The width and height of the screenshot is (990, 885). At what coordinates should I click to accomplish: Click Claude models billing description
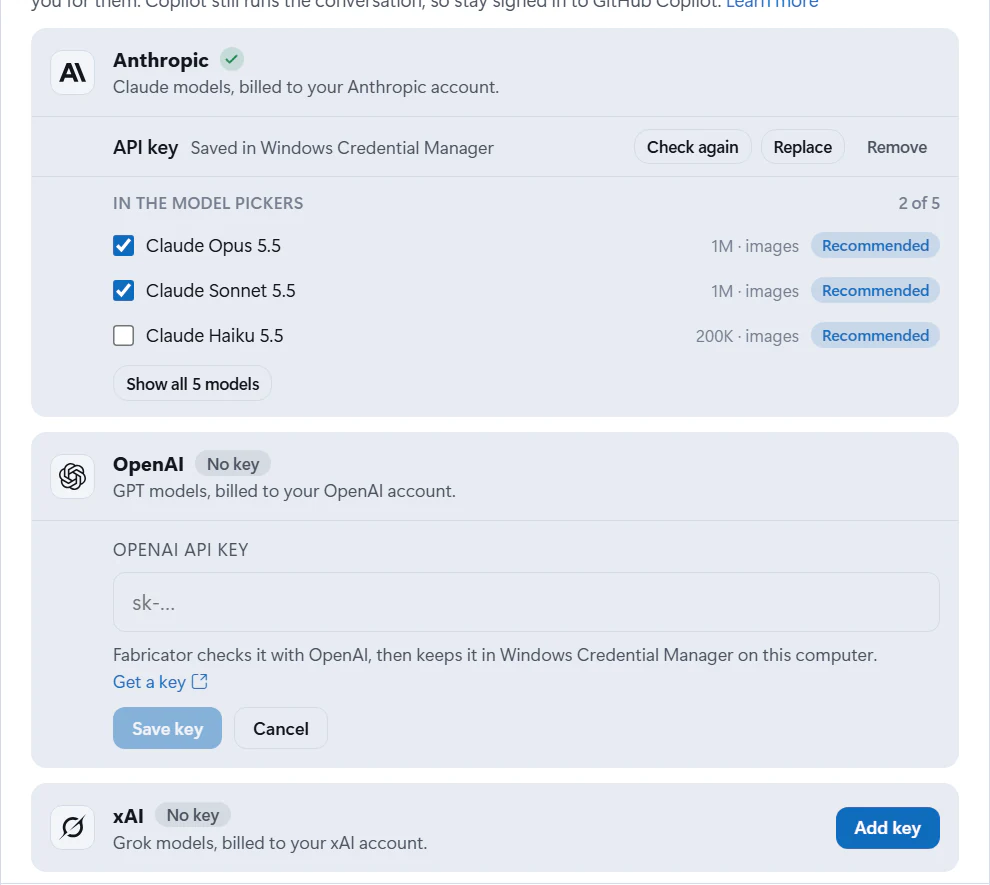(x=306, y=87)
